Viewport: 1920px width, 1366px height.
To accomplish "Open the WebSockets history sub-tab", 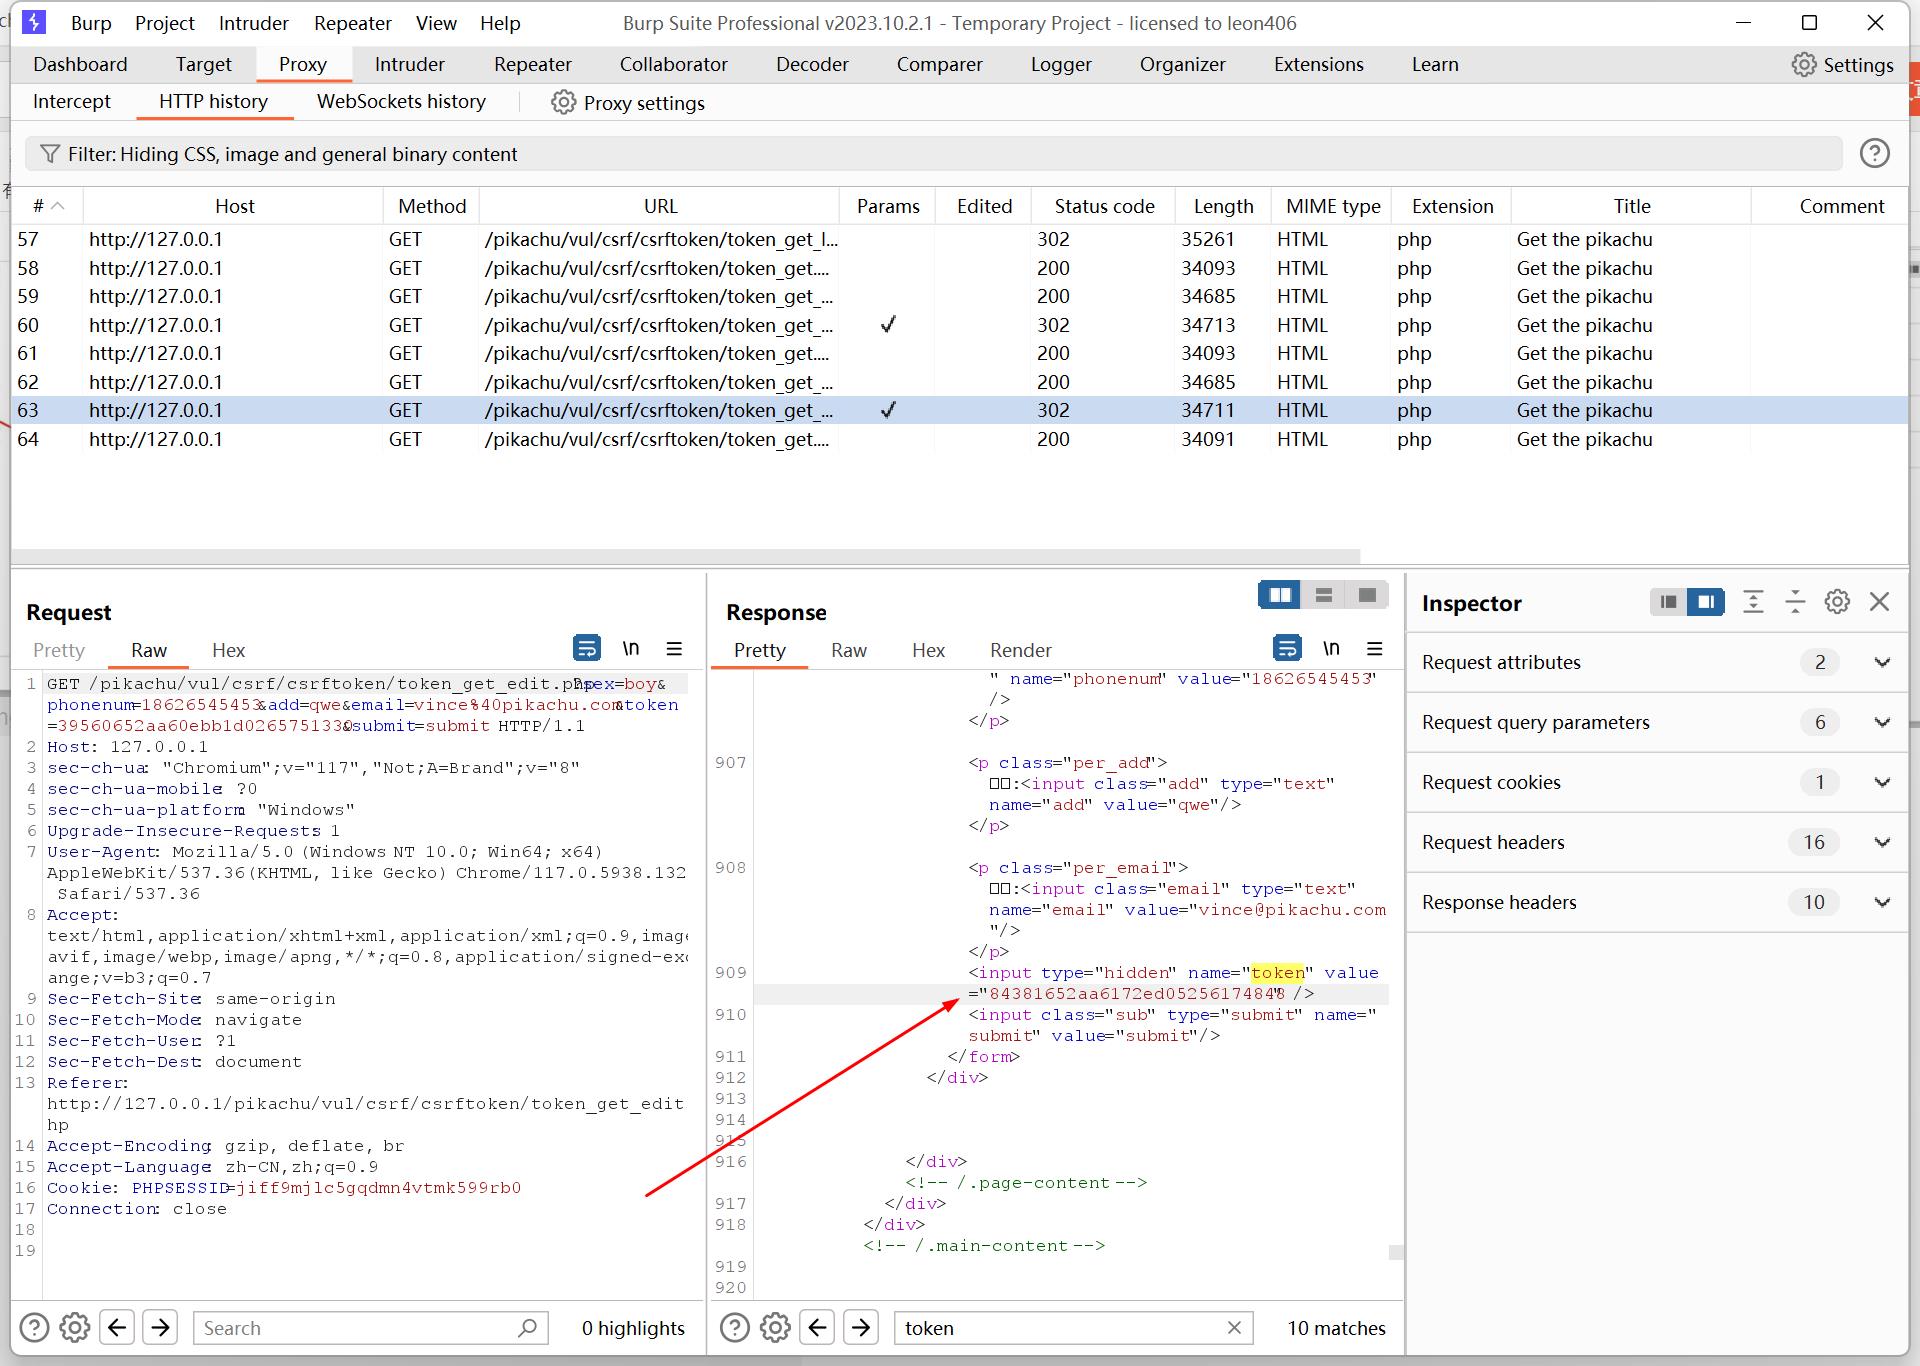I will coord(401,101).
